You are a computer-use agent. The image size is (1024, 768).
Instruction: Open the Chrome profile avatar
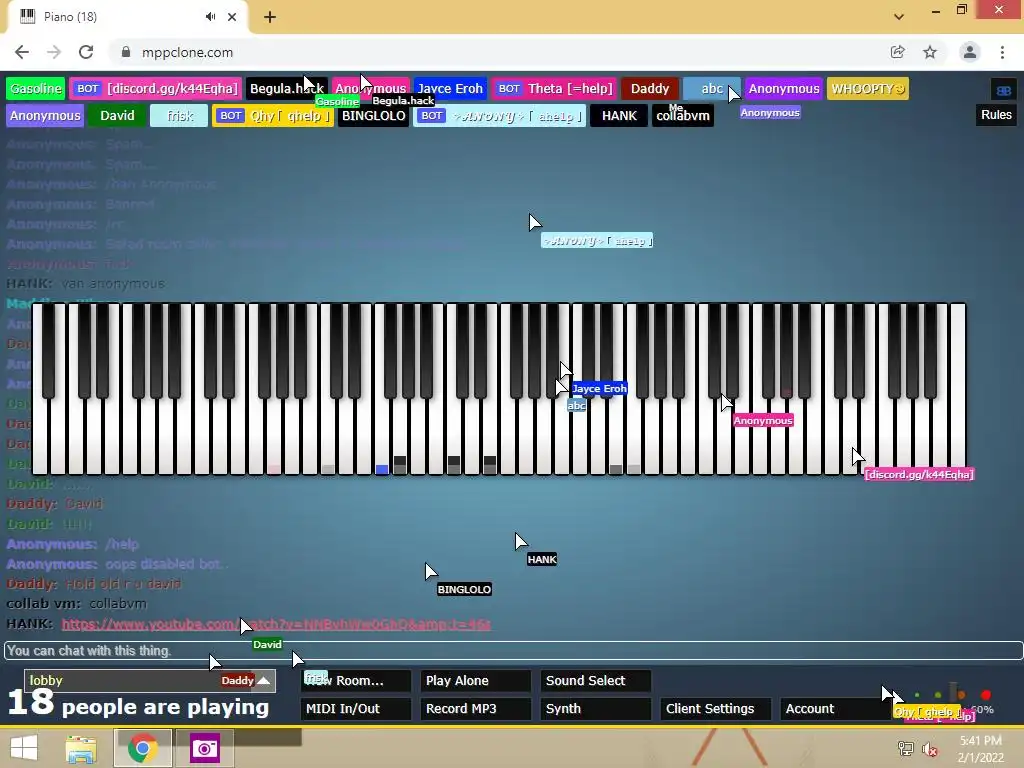point(970,52)
